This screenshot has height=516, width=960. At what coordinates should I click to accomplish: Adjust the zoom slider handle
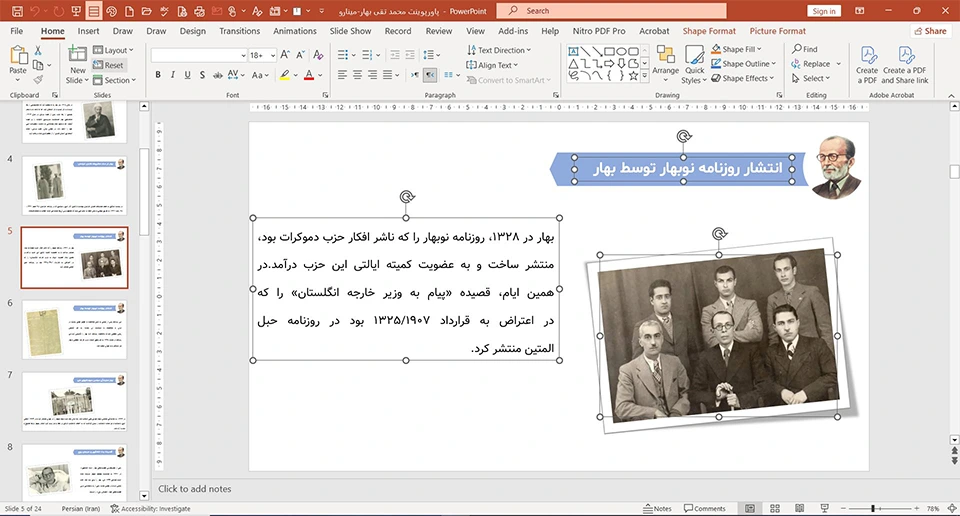873,509
